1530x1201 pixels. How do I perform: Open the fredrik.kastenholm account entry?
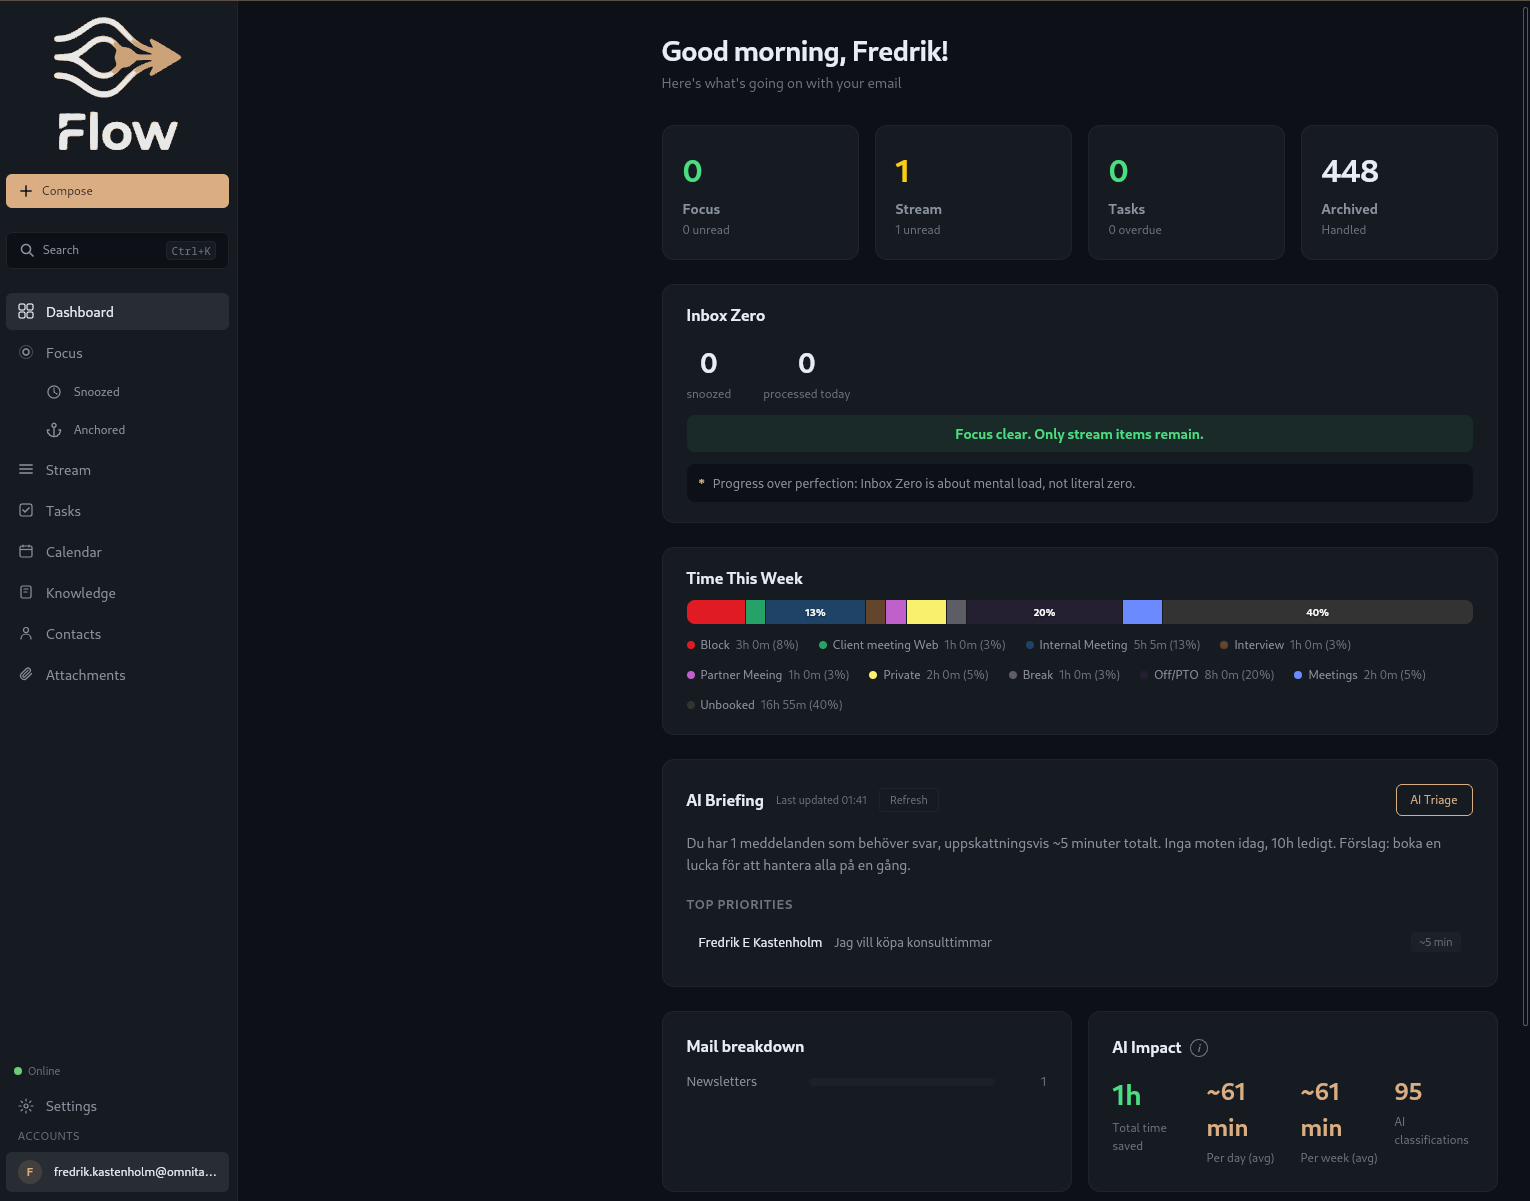(117, 1171)
